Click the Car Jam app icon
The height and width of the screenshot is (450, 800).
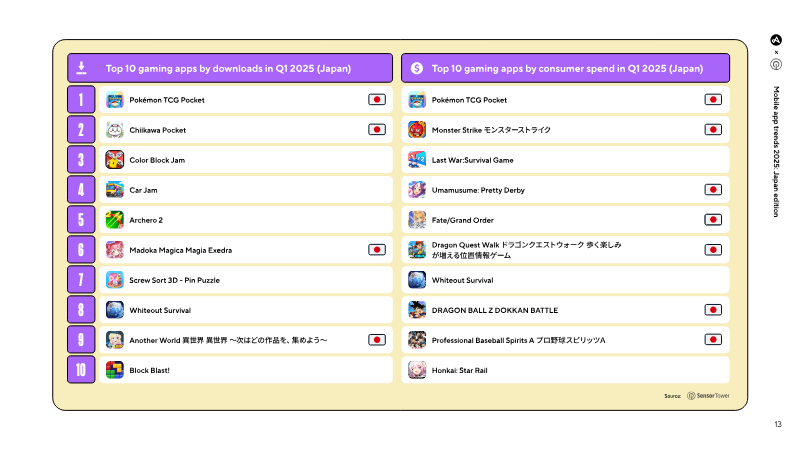[x=115, y=190]
